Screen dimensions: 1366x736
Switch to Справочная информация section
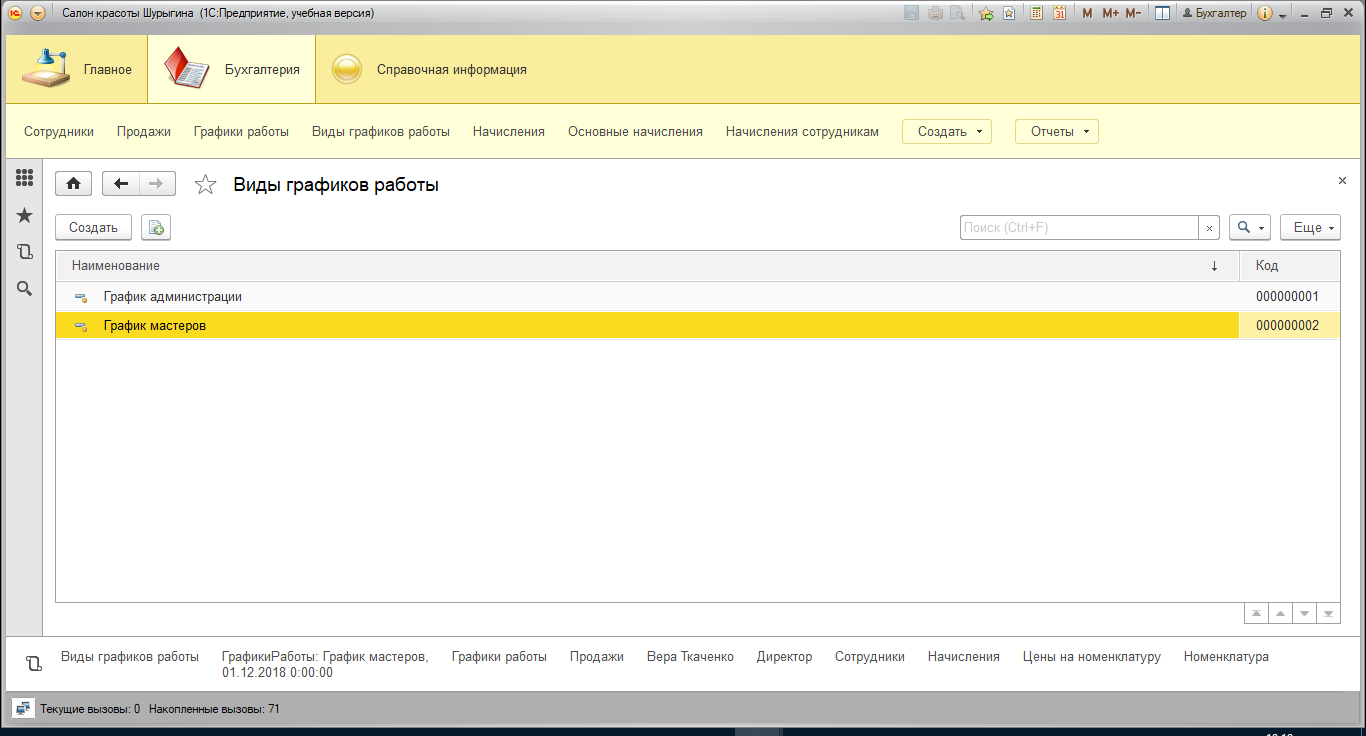click(430, 70)
